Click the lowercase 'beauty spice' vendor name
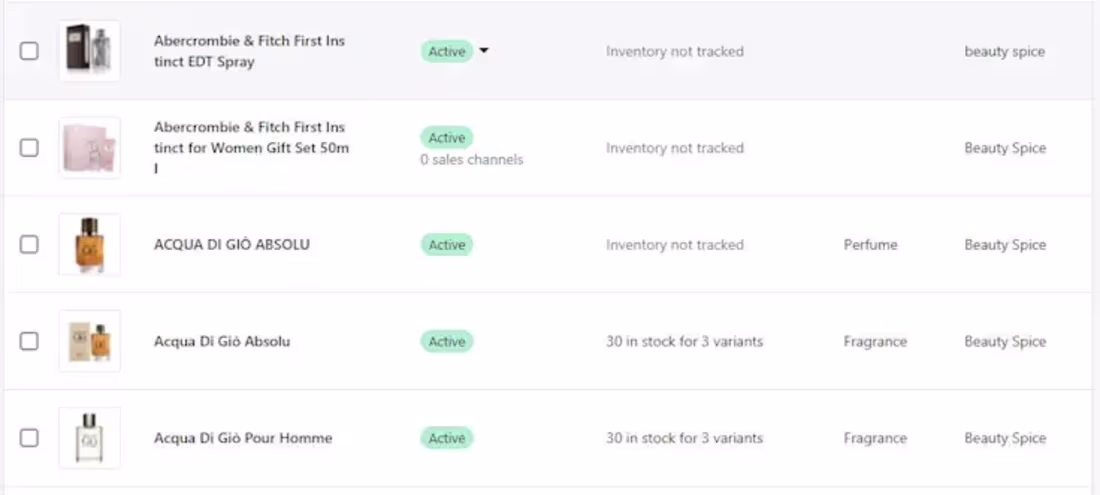 tap(1004, 51)
